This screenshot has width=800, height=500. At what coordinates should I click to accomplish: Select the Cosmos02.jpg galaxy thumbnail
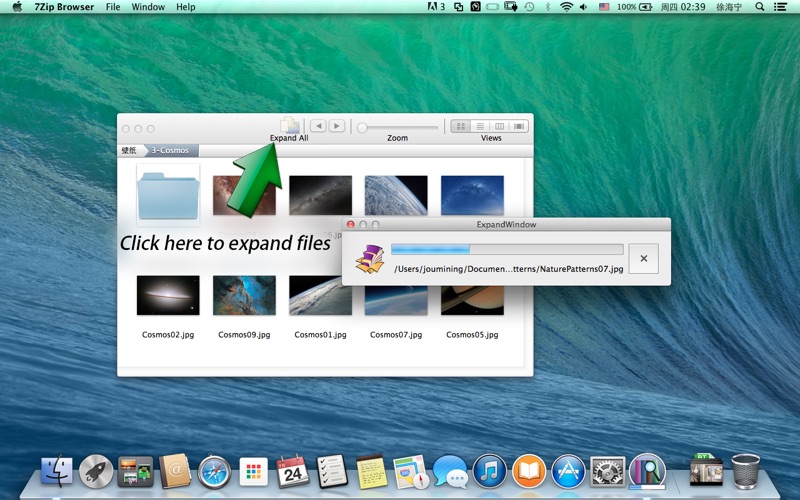(168, 295)
